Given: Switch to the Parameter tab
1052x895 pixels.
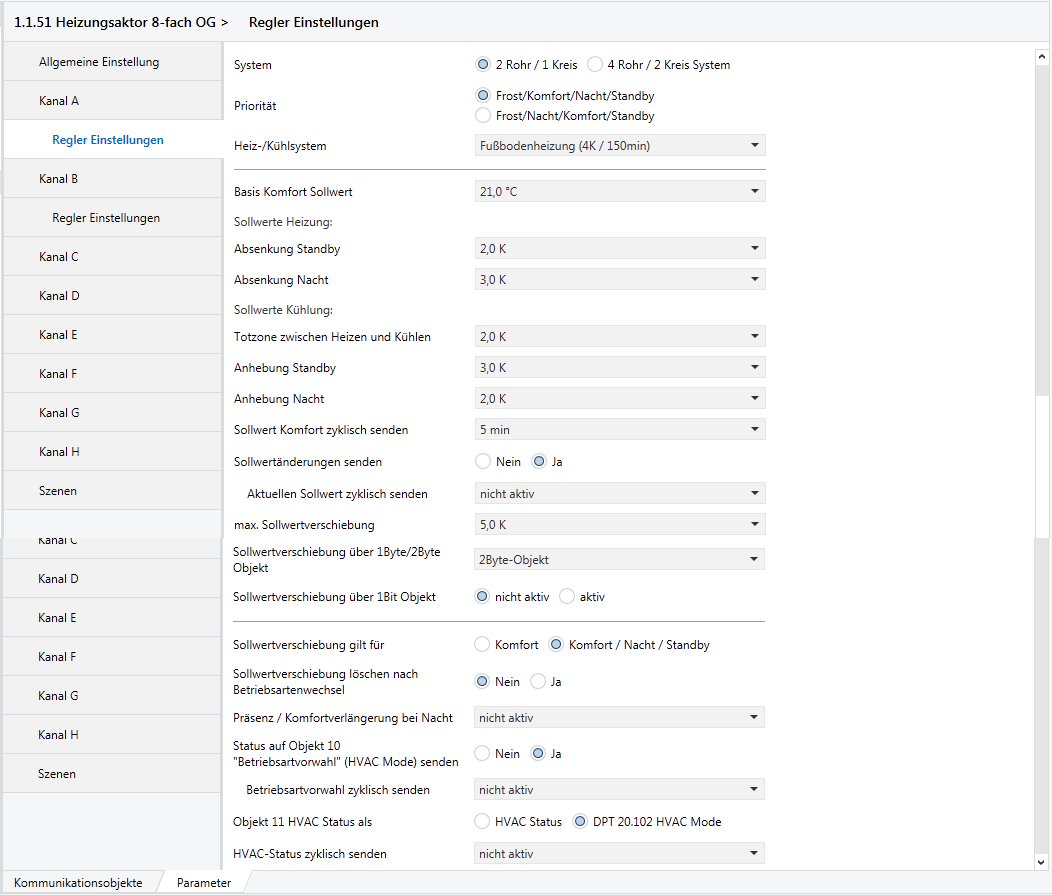Looking at the screenshot, I should point(204,883).
